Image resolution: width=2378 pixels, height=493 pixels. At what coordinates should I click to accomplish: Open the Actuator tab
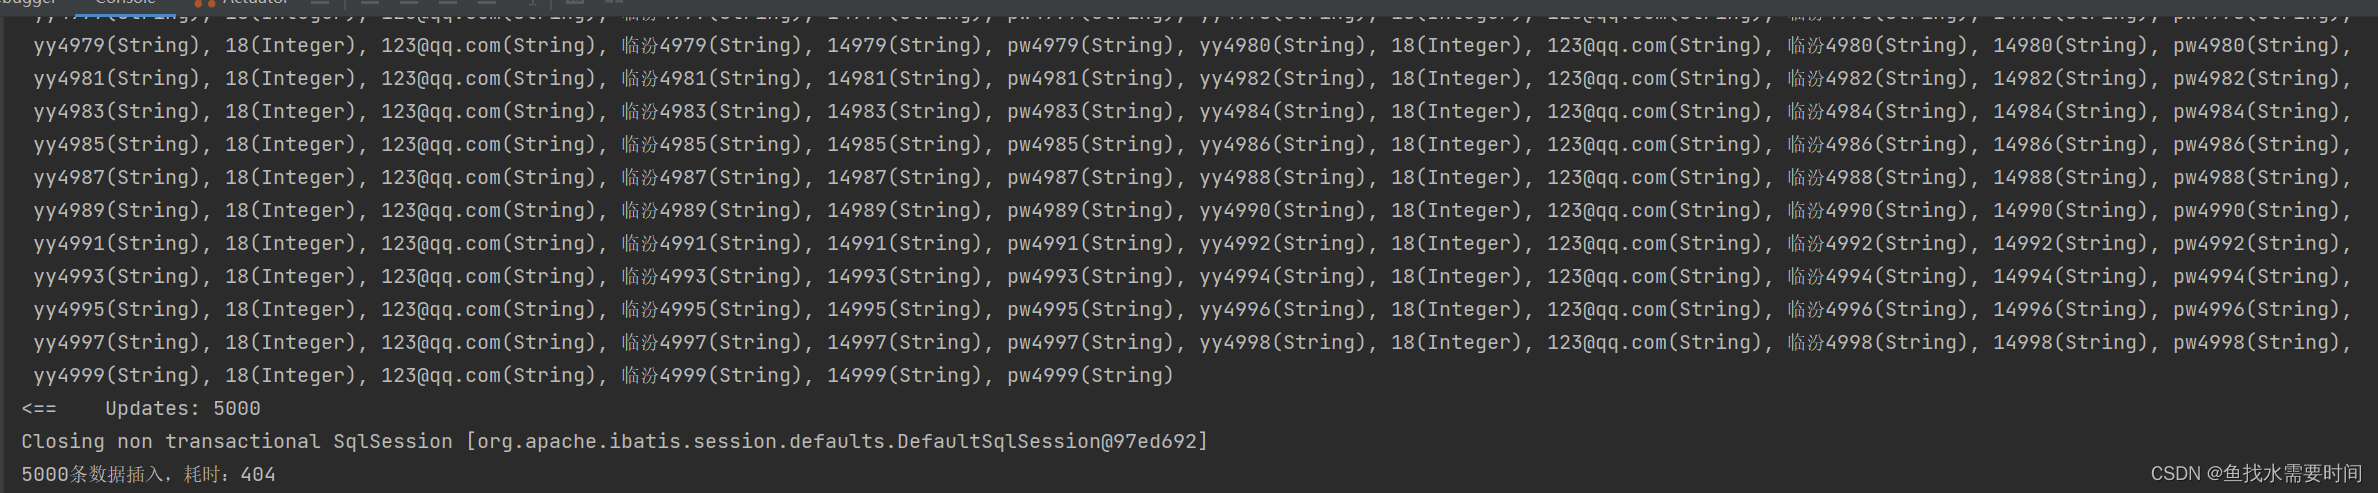255,3
